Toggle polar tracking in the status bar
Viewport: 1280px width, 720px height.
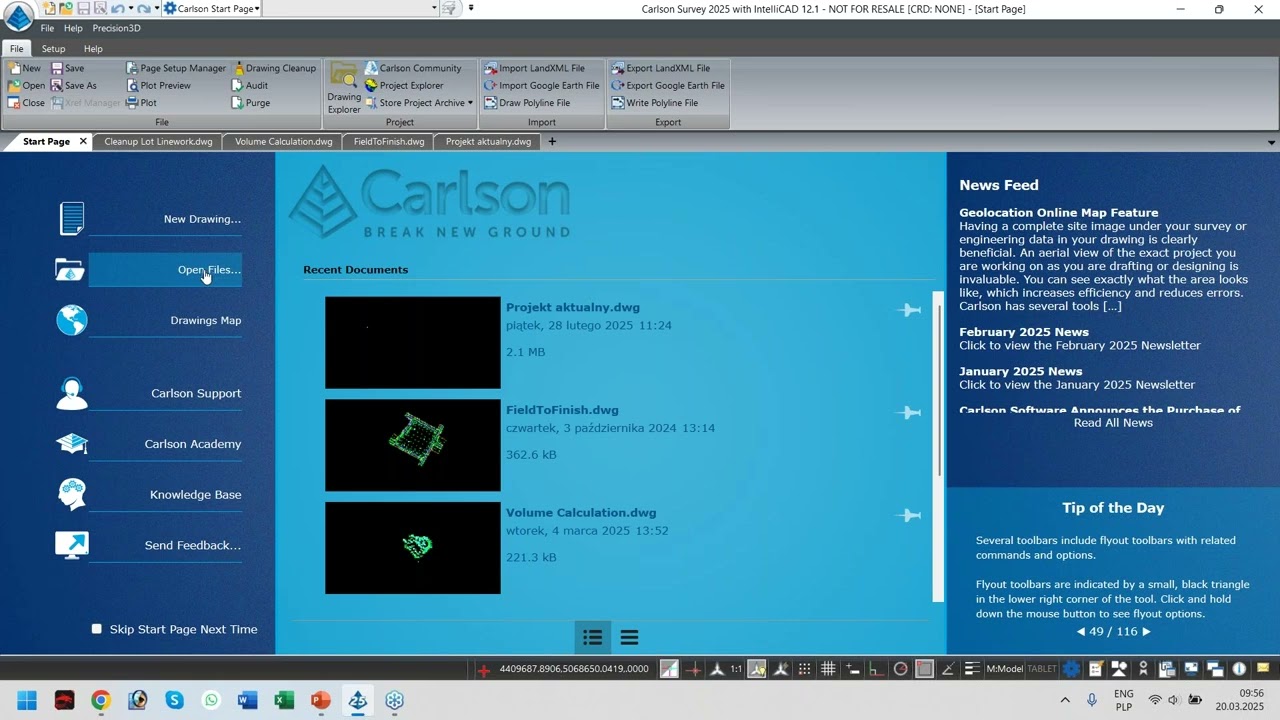point(900,669)
